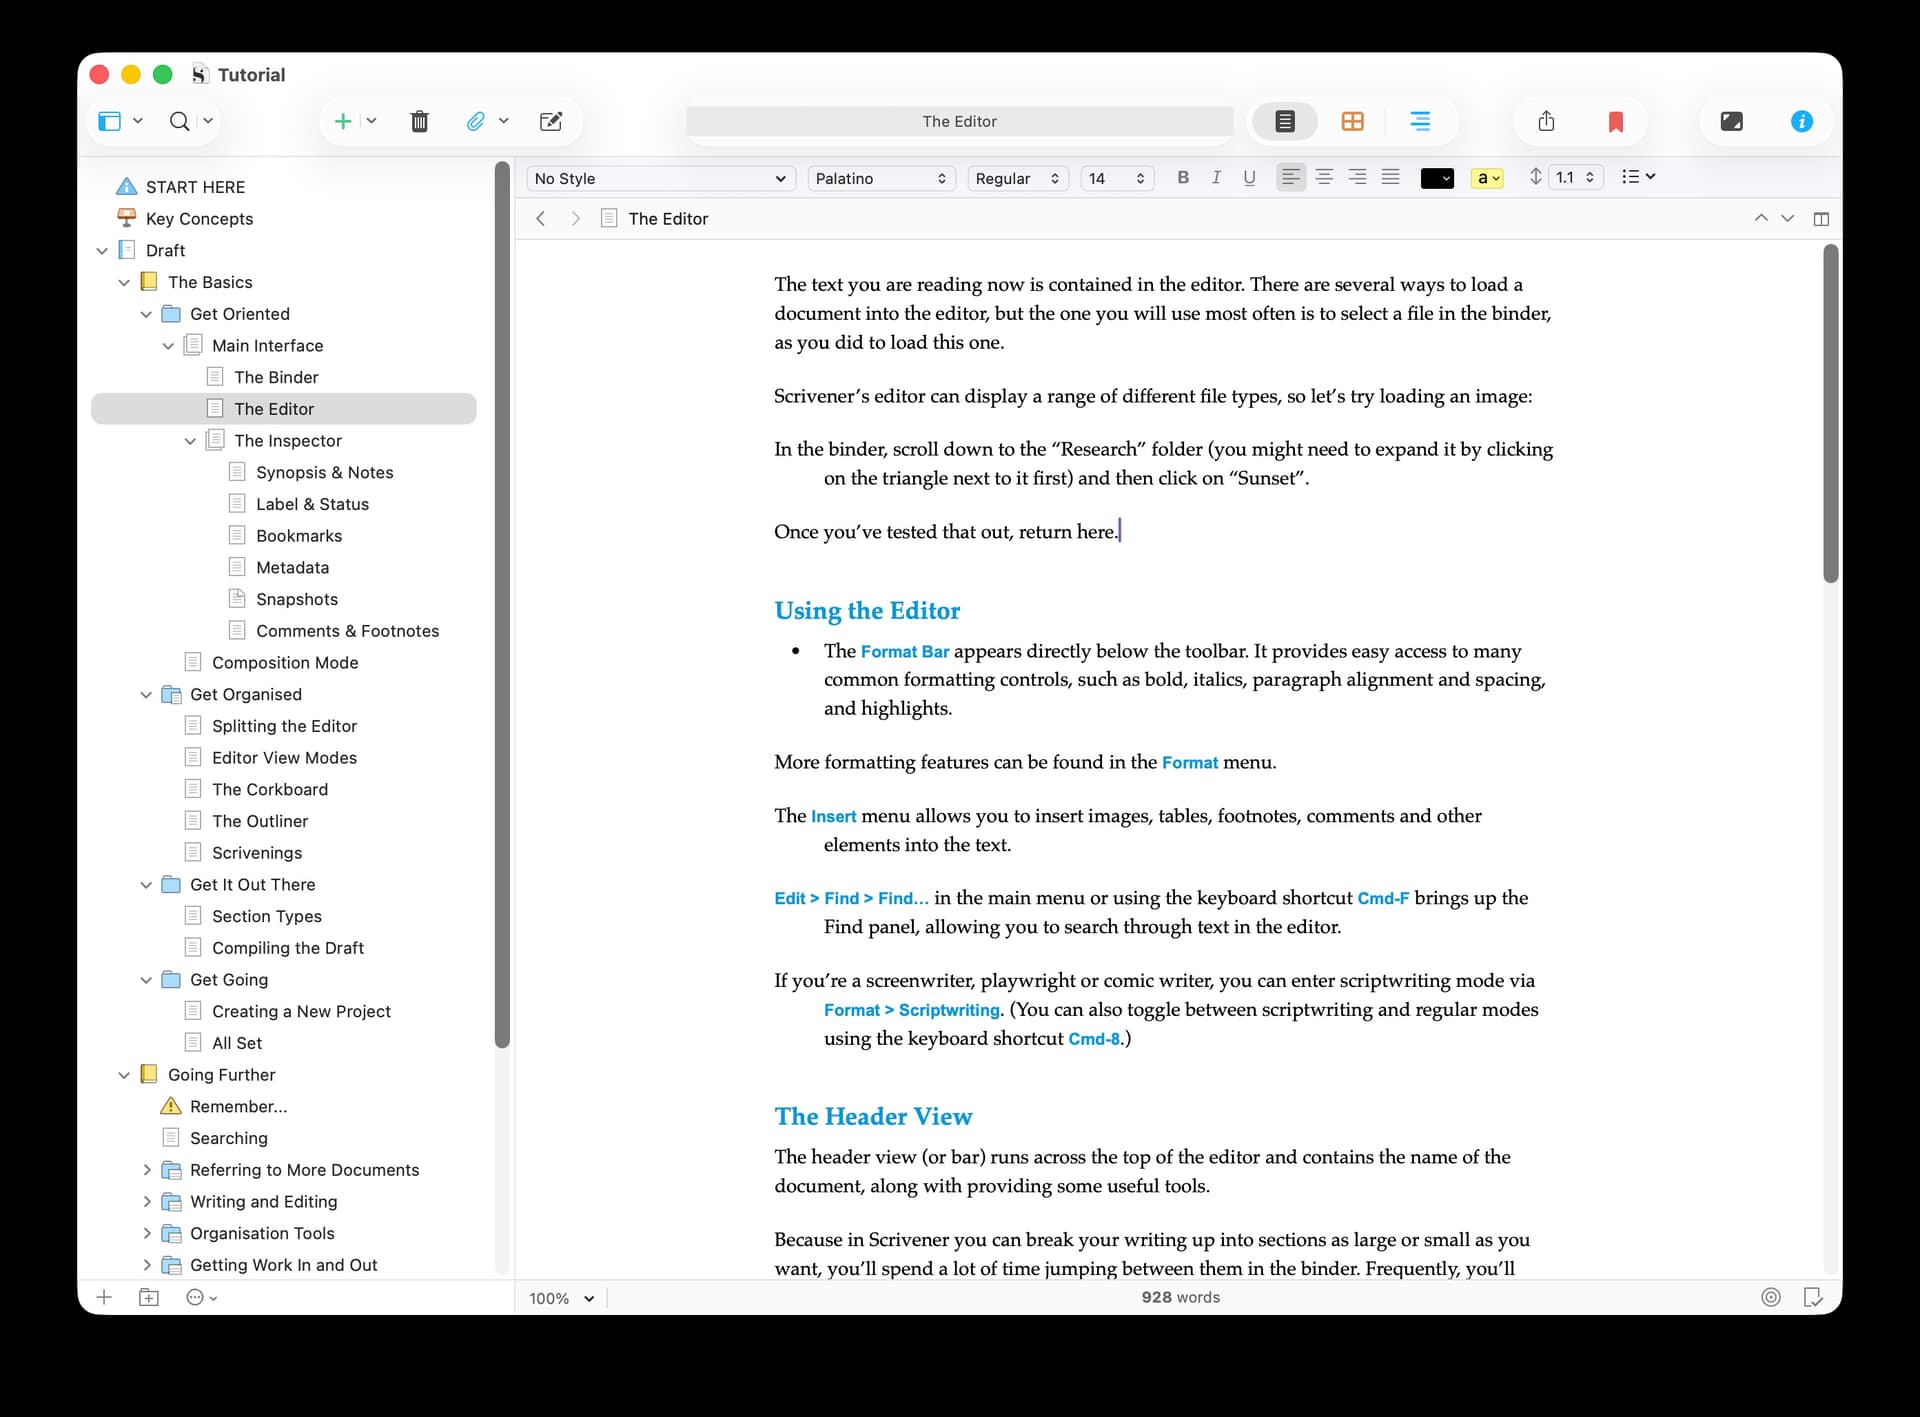The image size is (1920, 1417).
Task: Open the Palatino font dropdown
Action: [880, 178]
